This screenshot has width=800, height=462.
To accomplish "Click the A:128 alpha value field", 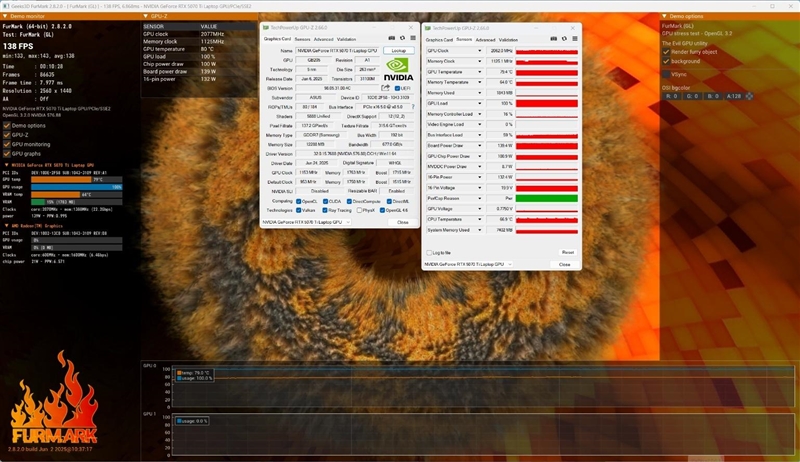I will pos(734,96).
